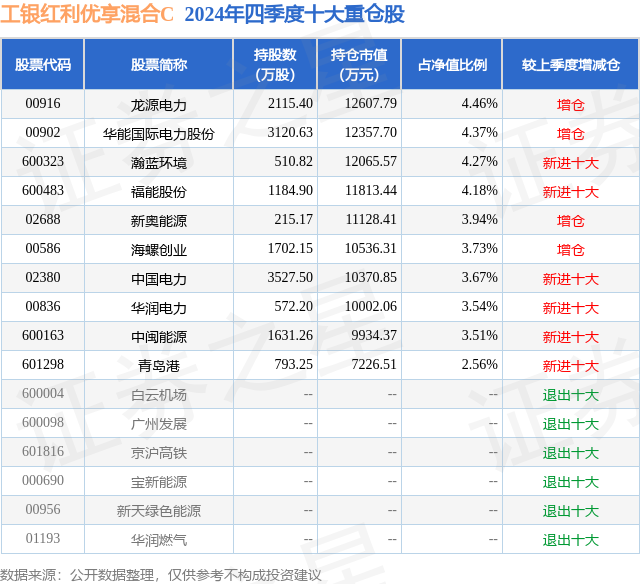Select stock name 龙源电力
The image size is (640, 584).
point(159,105)
